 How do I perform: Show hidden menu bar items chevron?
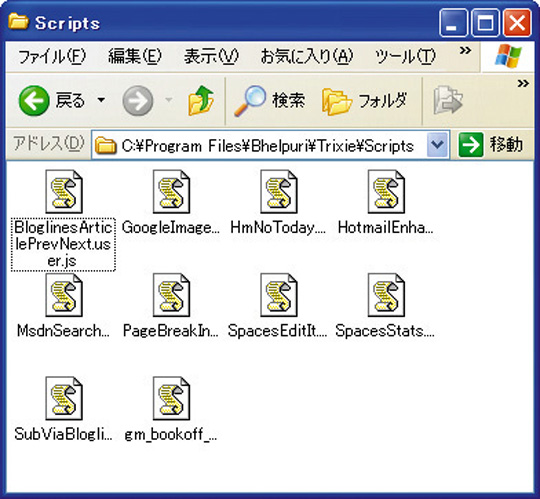click(465, 51)
